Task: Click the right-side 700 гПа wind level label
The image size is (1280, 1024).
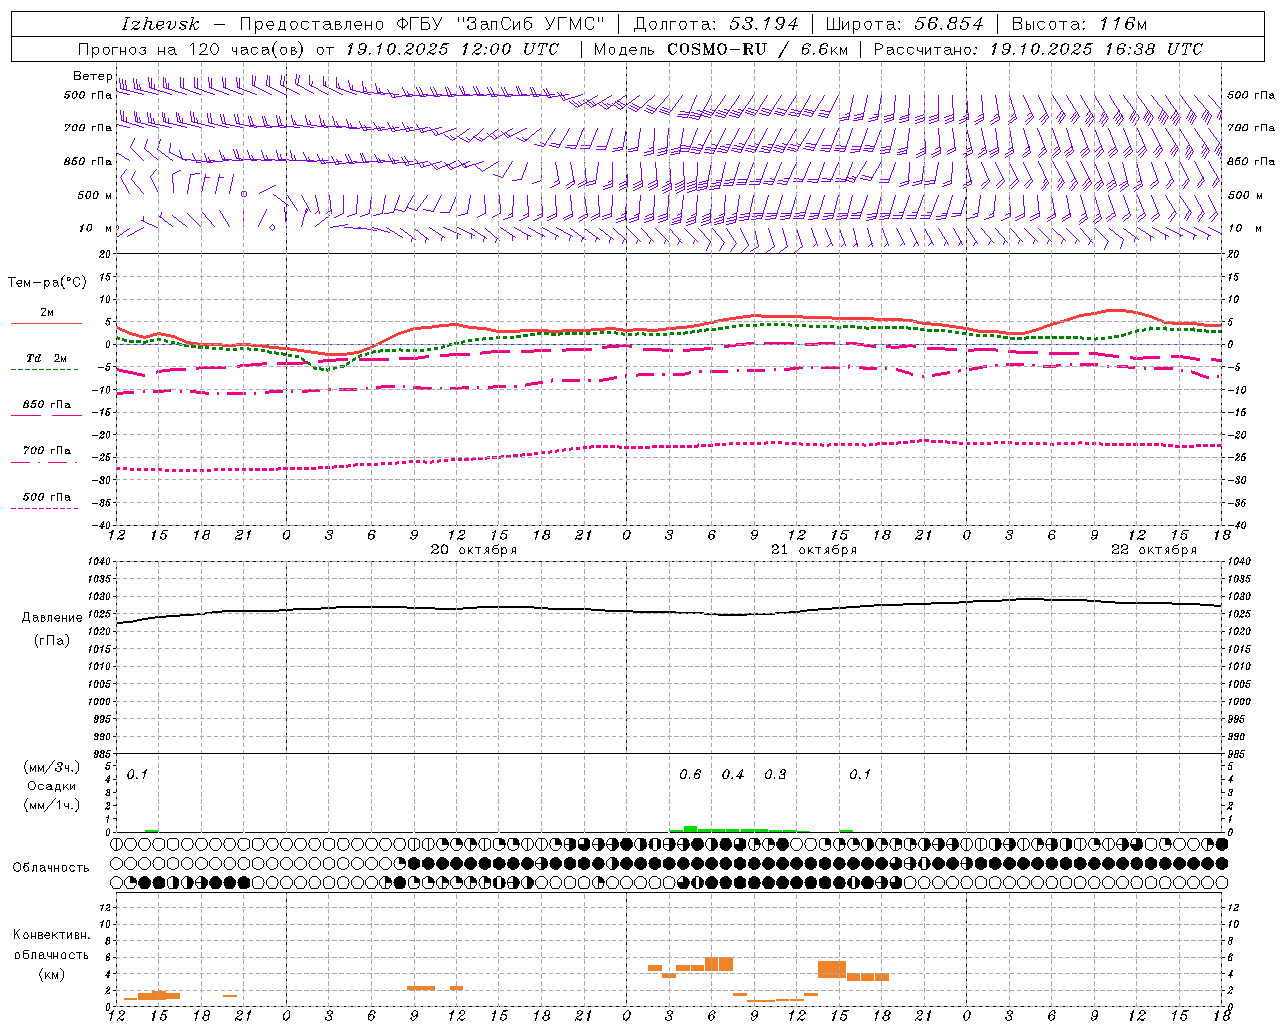Action: pos(1251,128)
